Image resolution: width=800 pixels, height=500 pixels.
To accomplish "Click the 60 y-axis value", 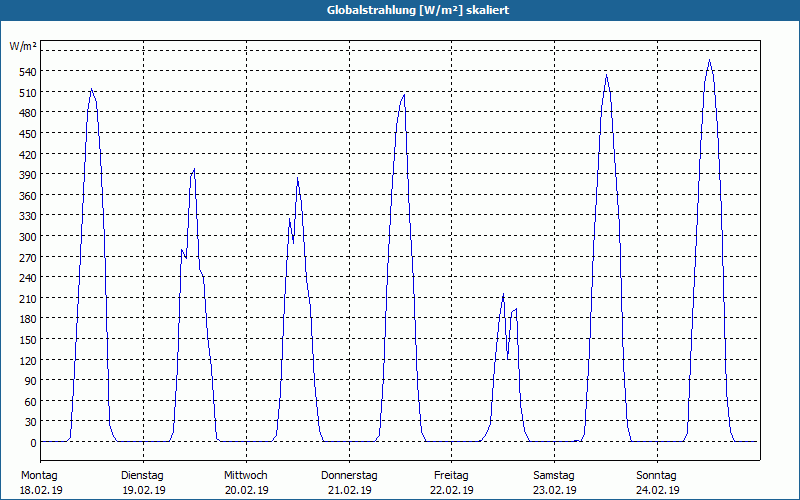I will point(31,402).
